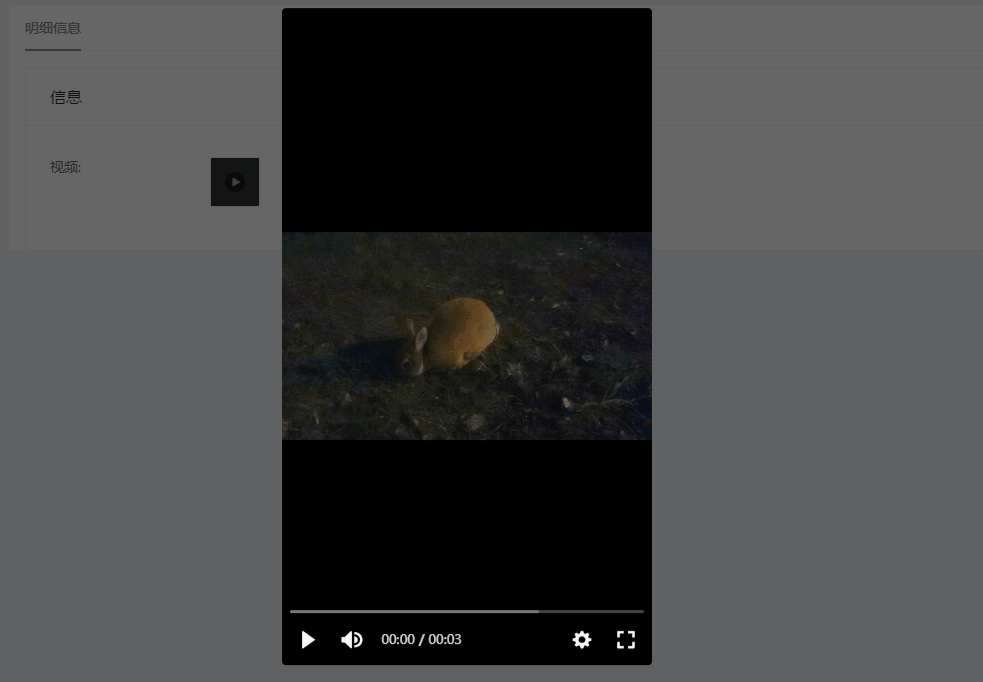This screenshot has width=983, height=682.
Task: Click the 视频: field label
Action: click(65, 167)
